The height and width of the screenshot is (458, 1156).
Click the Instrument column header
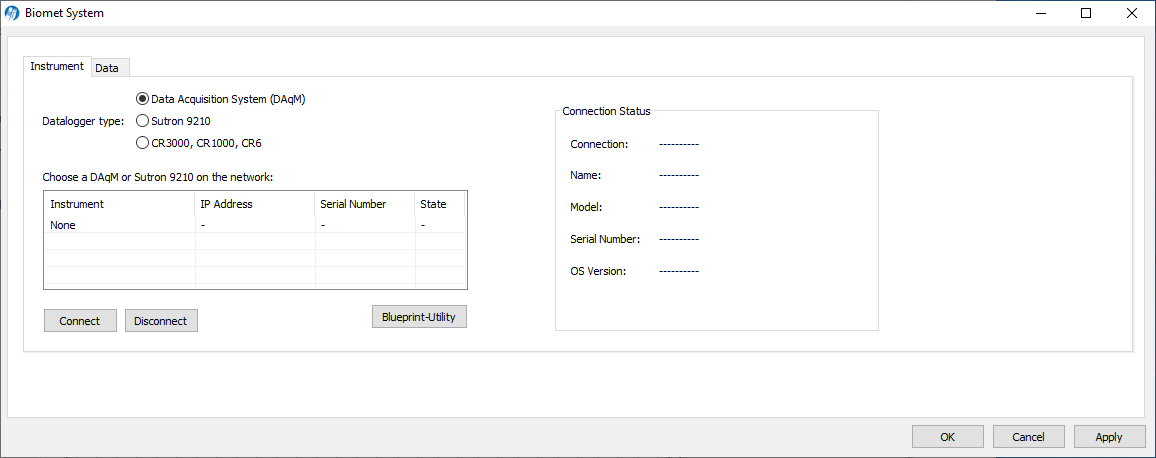pos(120,204)
